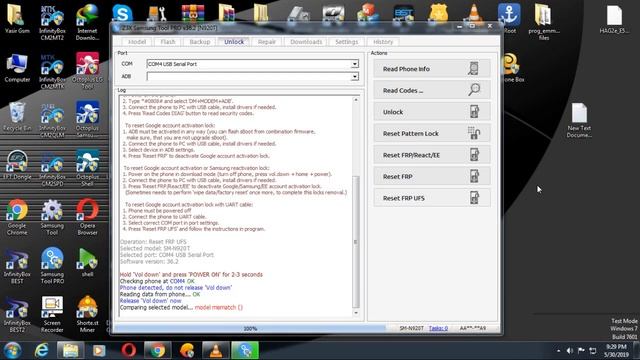This screenshot has height=360, width=640.
Task: Click Read Phone Info button
Action: click(431, 69)
